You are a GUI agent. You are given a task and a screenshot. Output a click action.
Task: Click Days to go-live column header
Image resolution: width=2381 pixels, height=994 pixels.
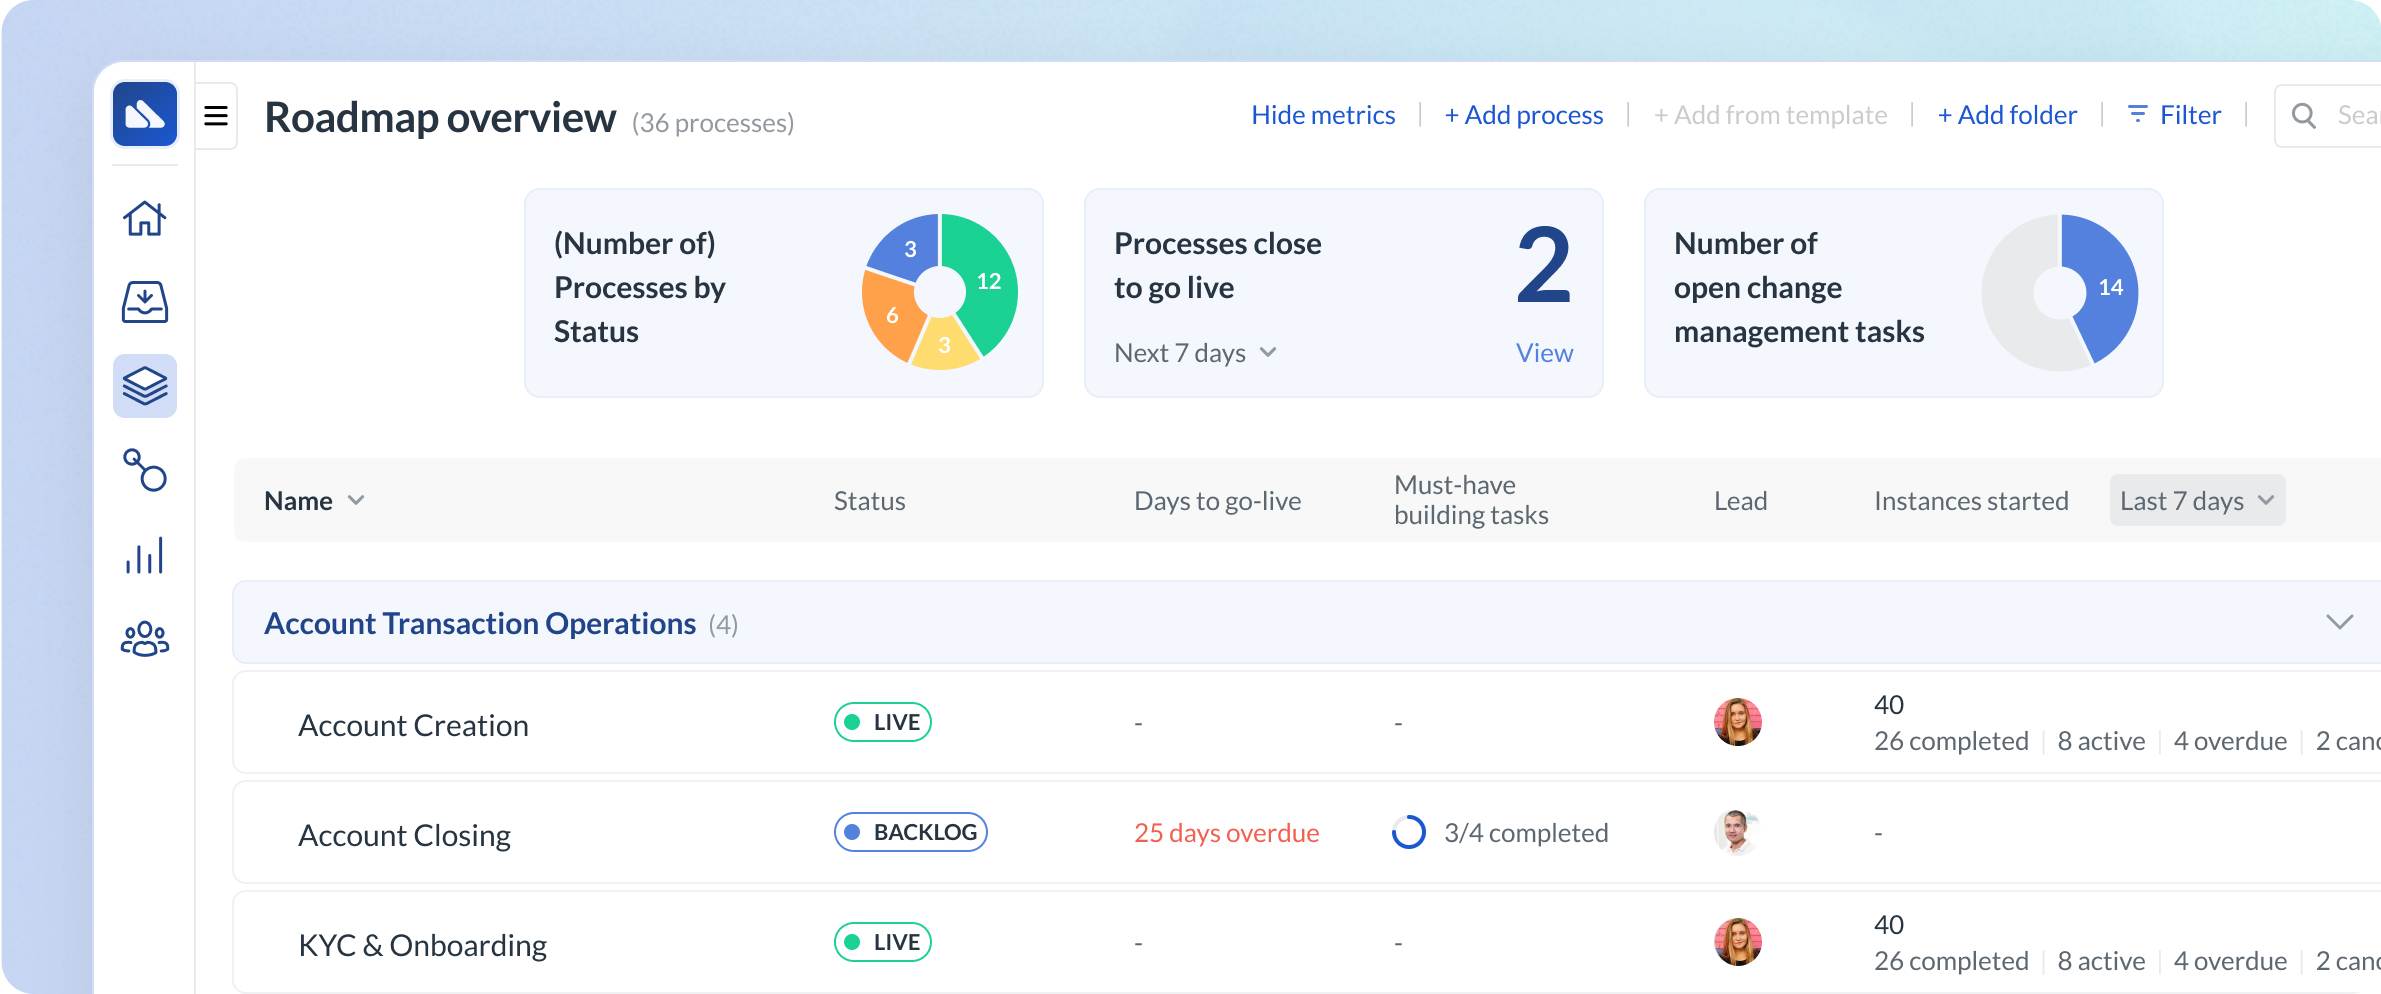(x=1218, y=501)
